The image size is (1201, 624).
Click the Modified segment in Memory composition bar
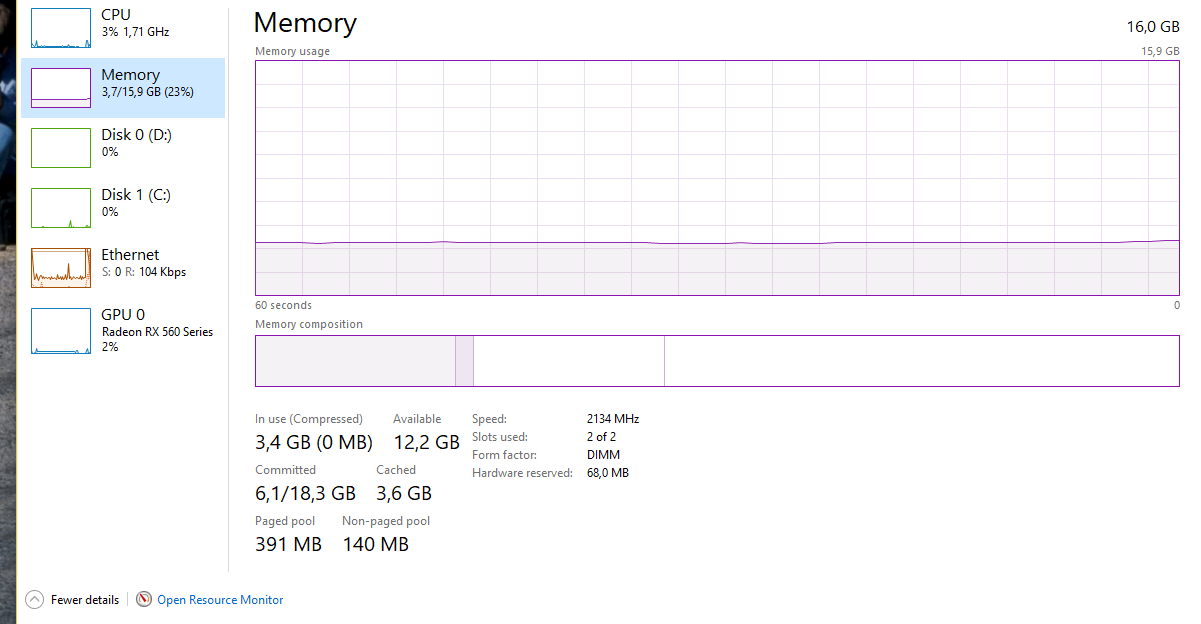pos(464,361)
